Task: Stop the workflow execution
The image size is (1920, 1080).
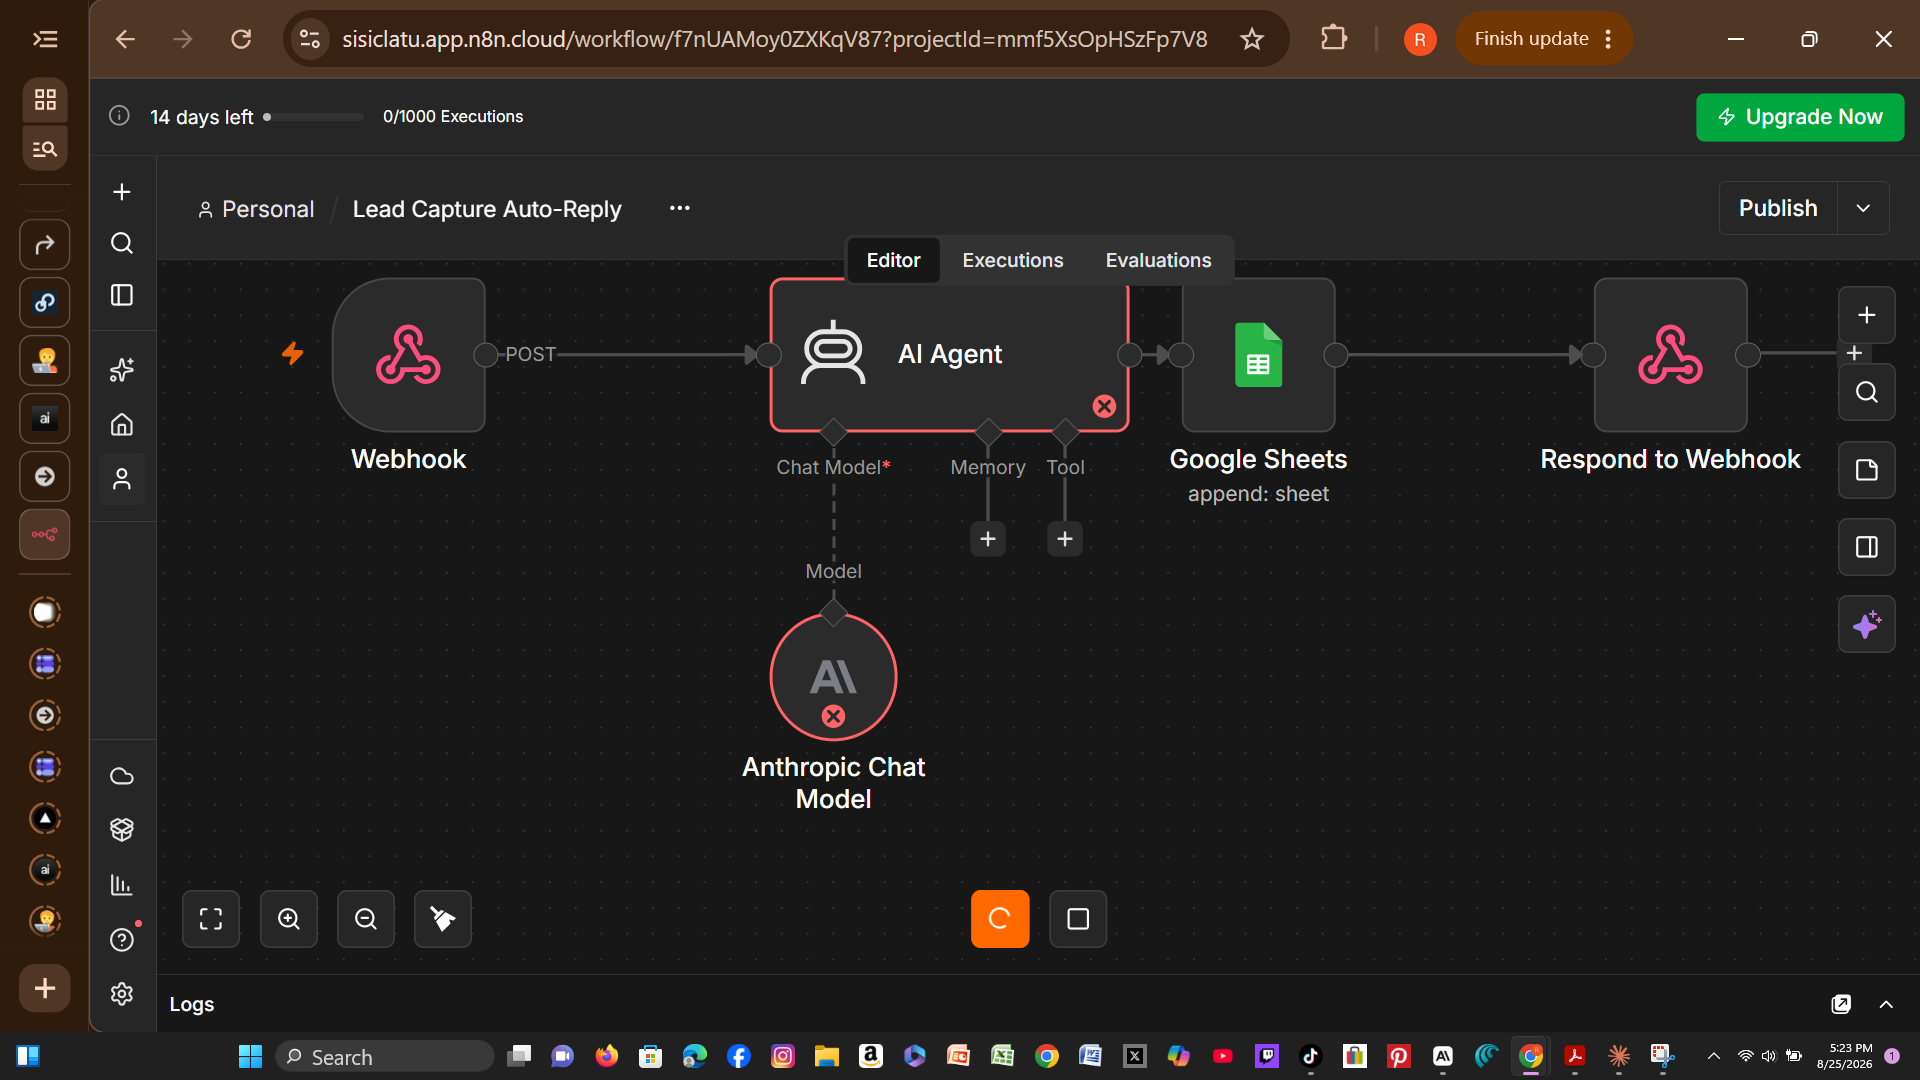Action: (1078, 919)
